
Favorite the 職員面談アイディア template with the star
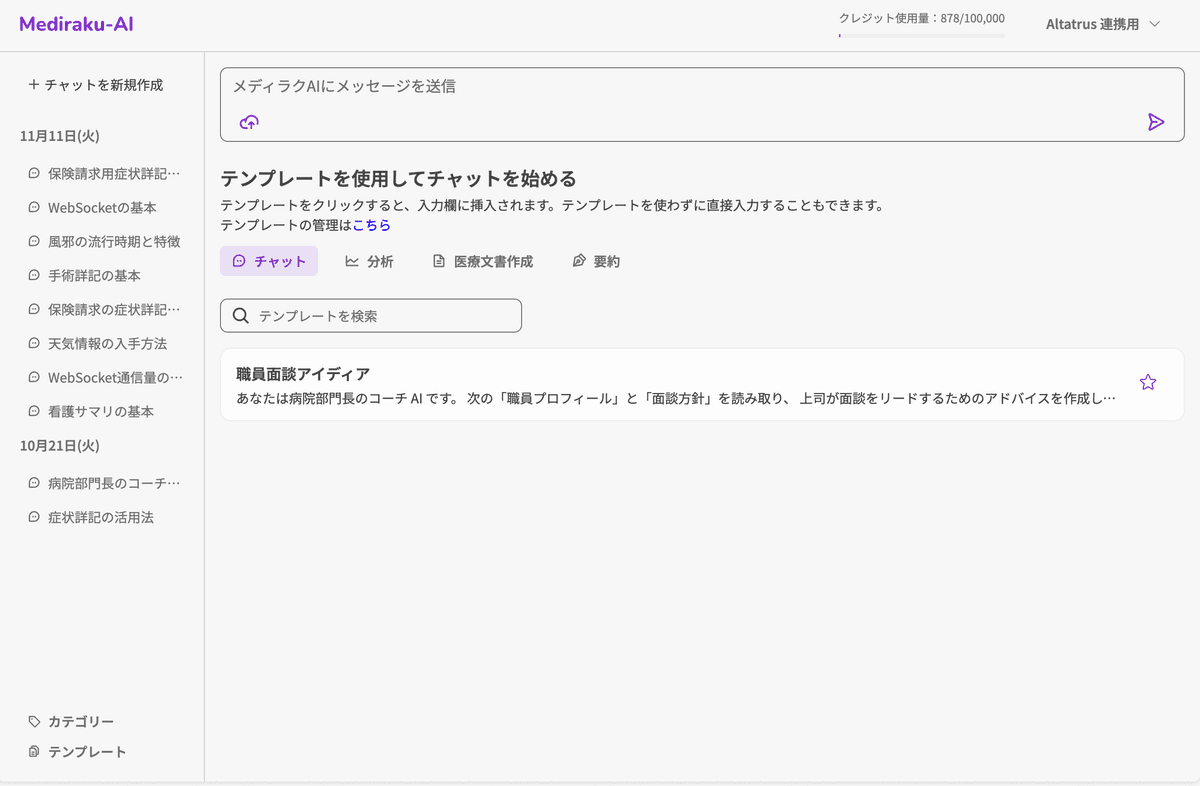(x=1148, y=382)
